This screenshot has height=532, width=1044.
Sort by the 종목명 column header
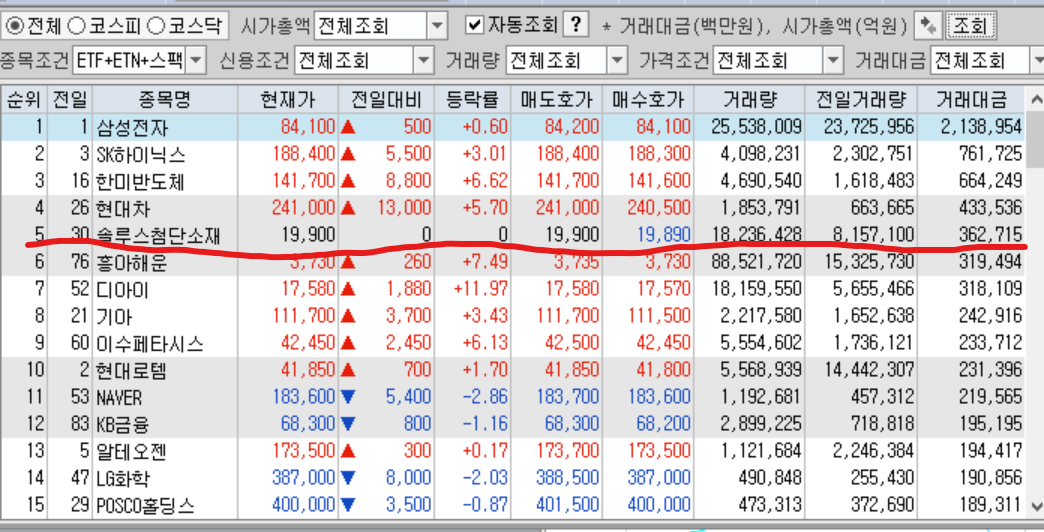pos(165,100)
